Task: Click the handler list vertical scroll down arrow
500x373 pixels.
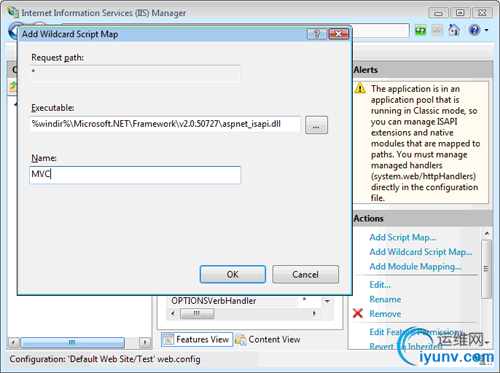Action: [327, 301]
